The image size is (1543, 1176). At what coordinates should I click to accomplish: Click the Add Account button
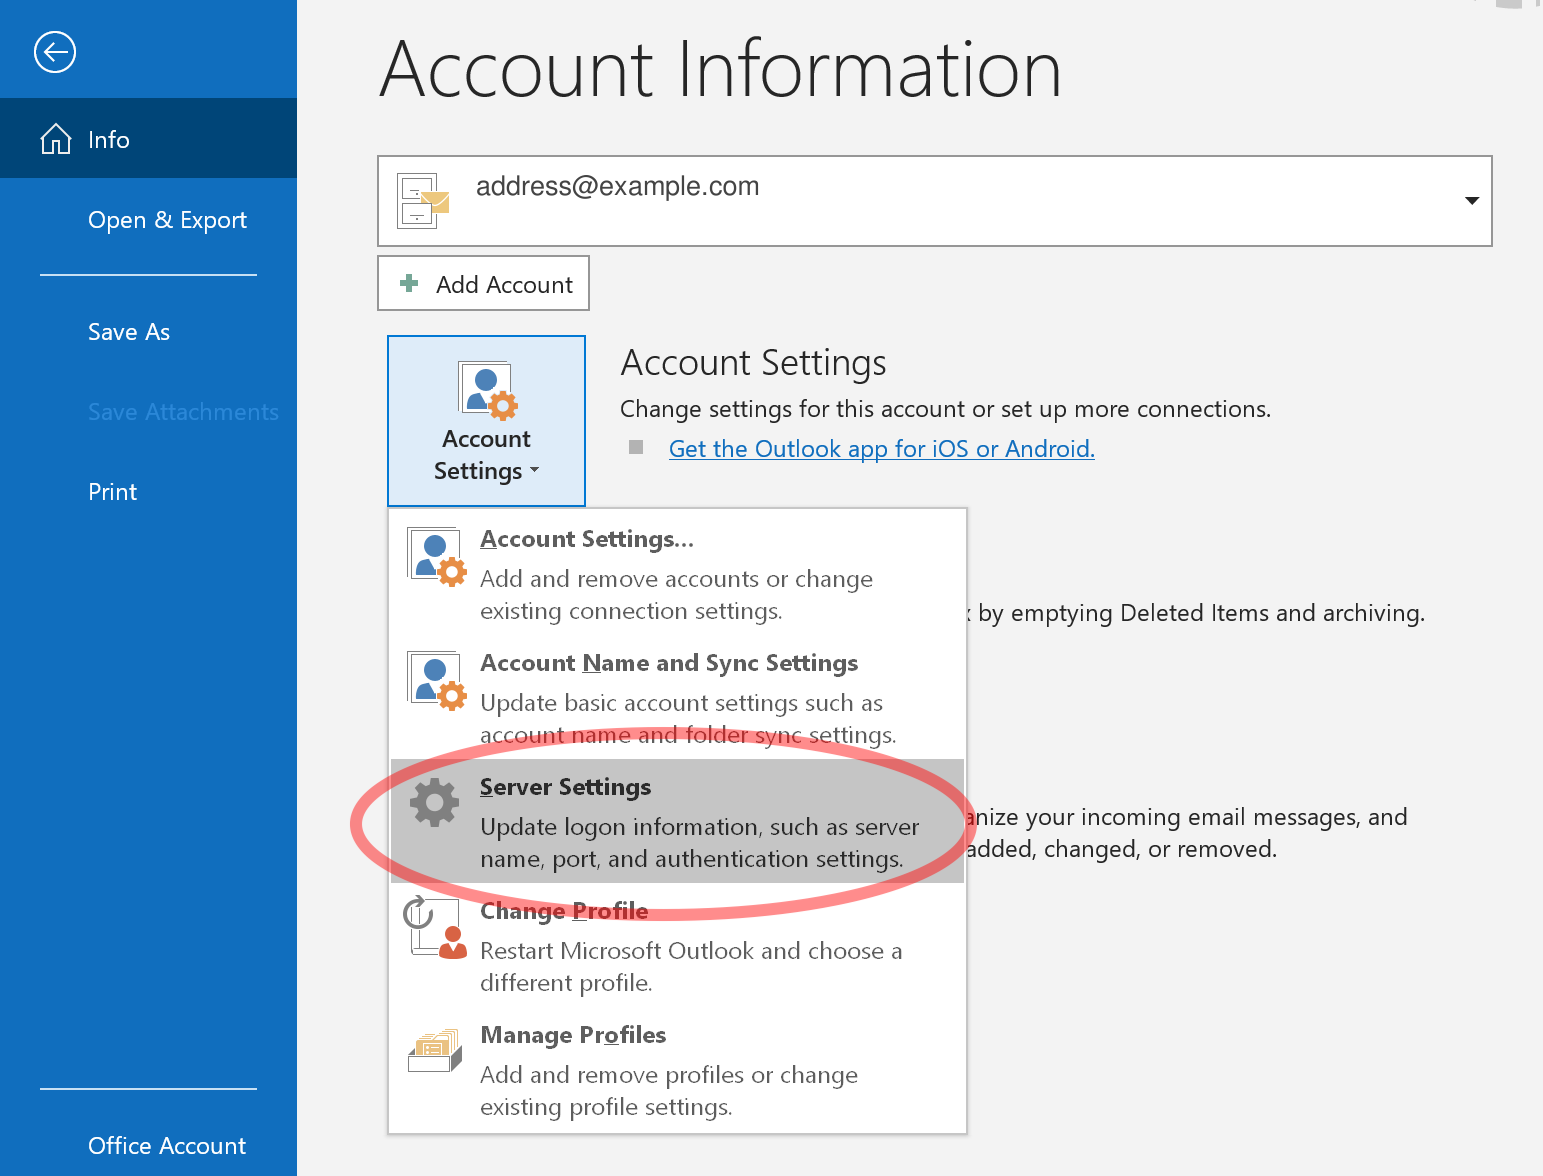tap(483, 284)
